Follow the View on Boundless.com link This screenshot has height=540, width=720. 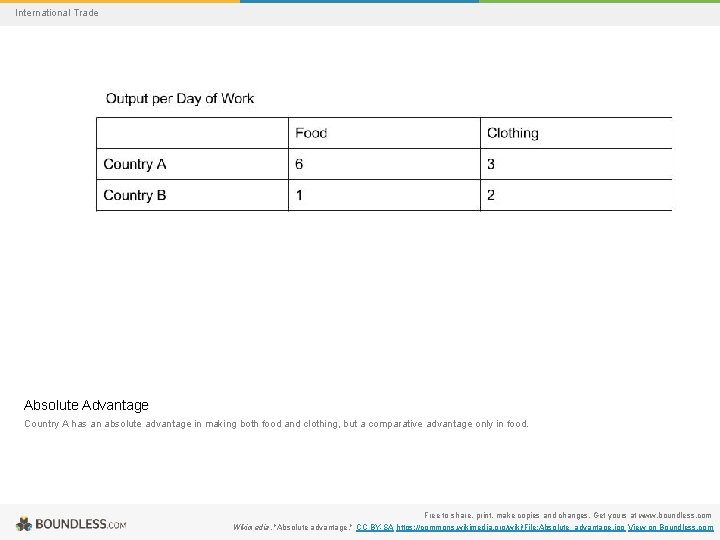[670, 527]
